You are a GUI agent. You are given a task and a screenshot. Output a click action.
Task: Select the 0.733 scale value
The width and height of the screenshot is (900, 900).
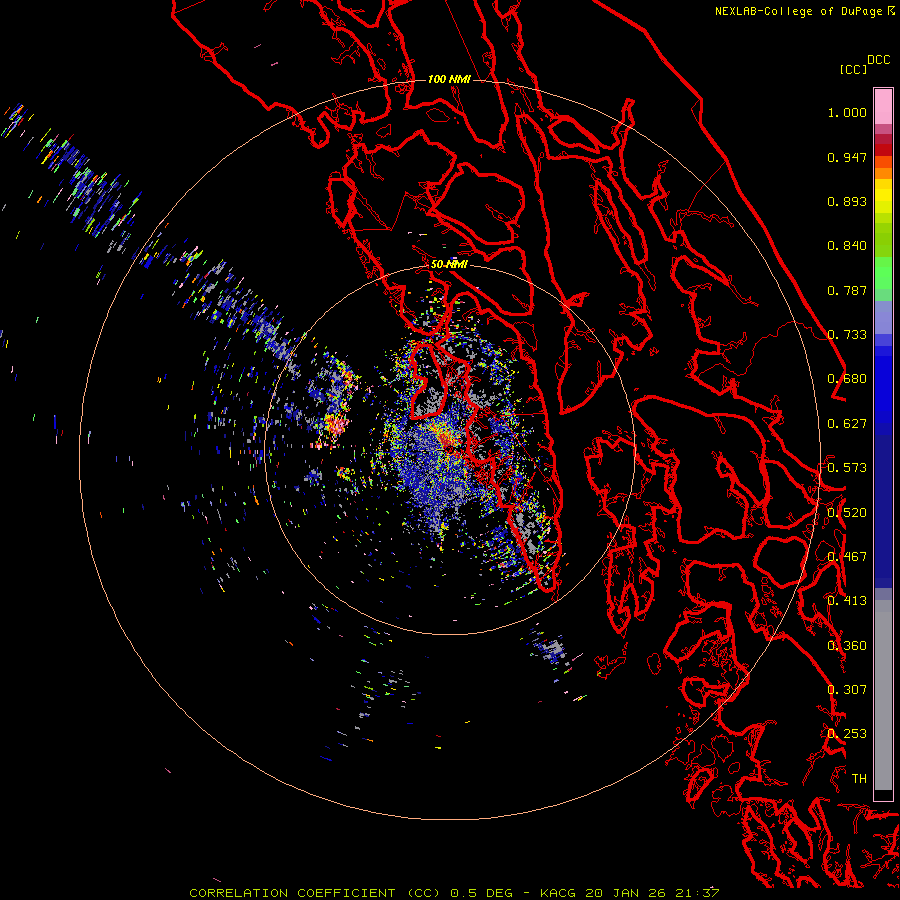click(x=847, y=335)
